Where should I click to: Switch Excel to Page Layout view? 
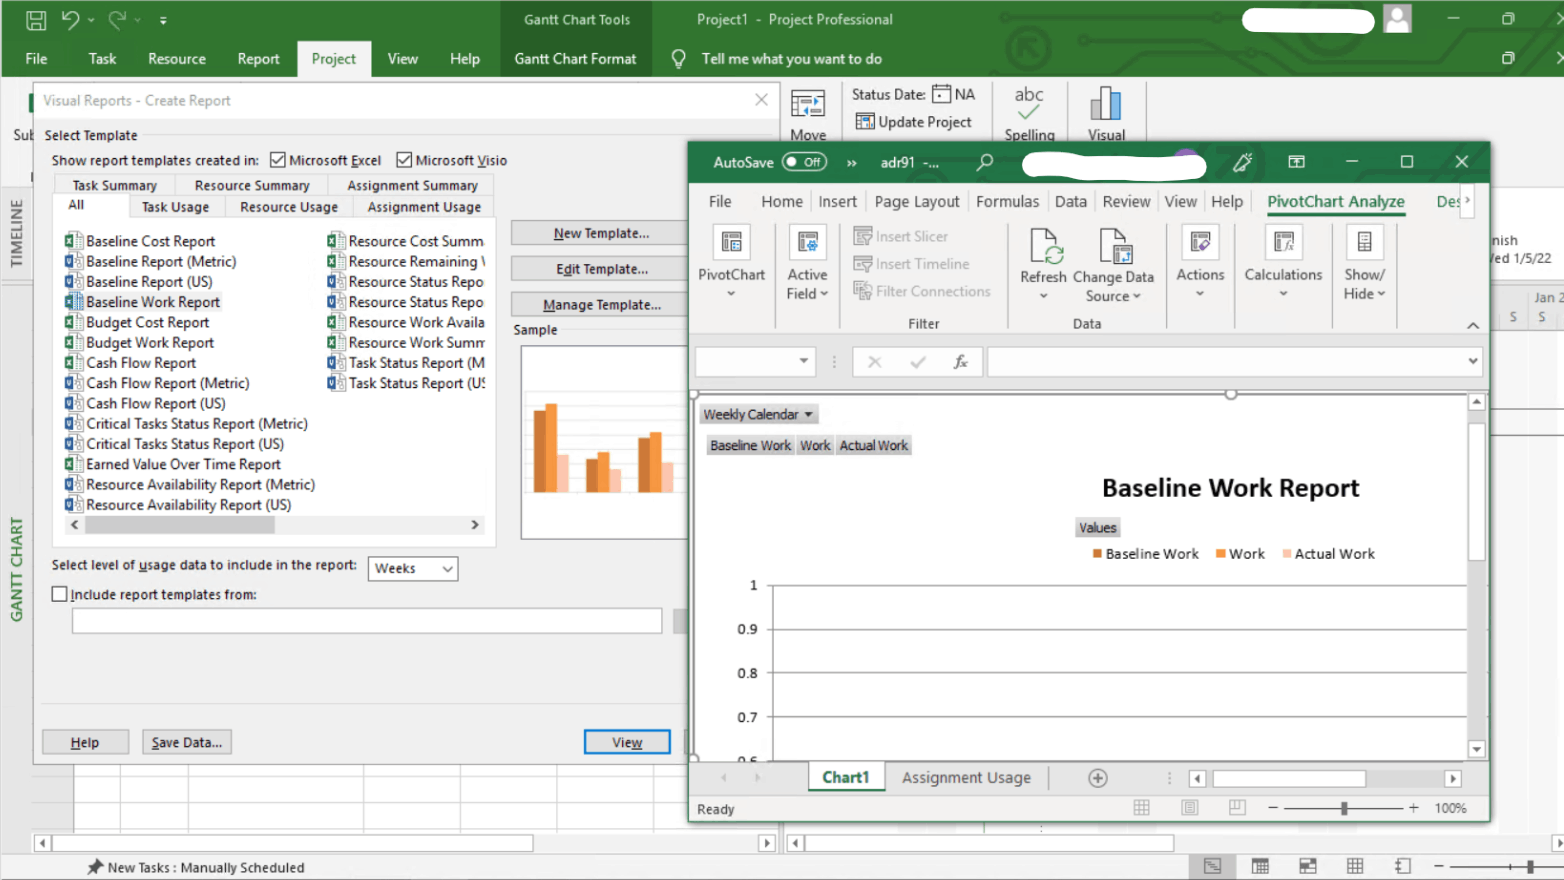tap(1189, 808)
